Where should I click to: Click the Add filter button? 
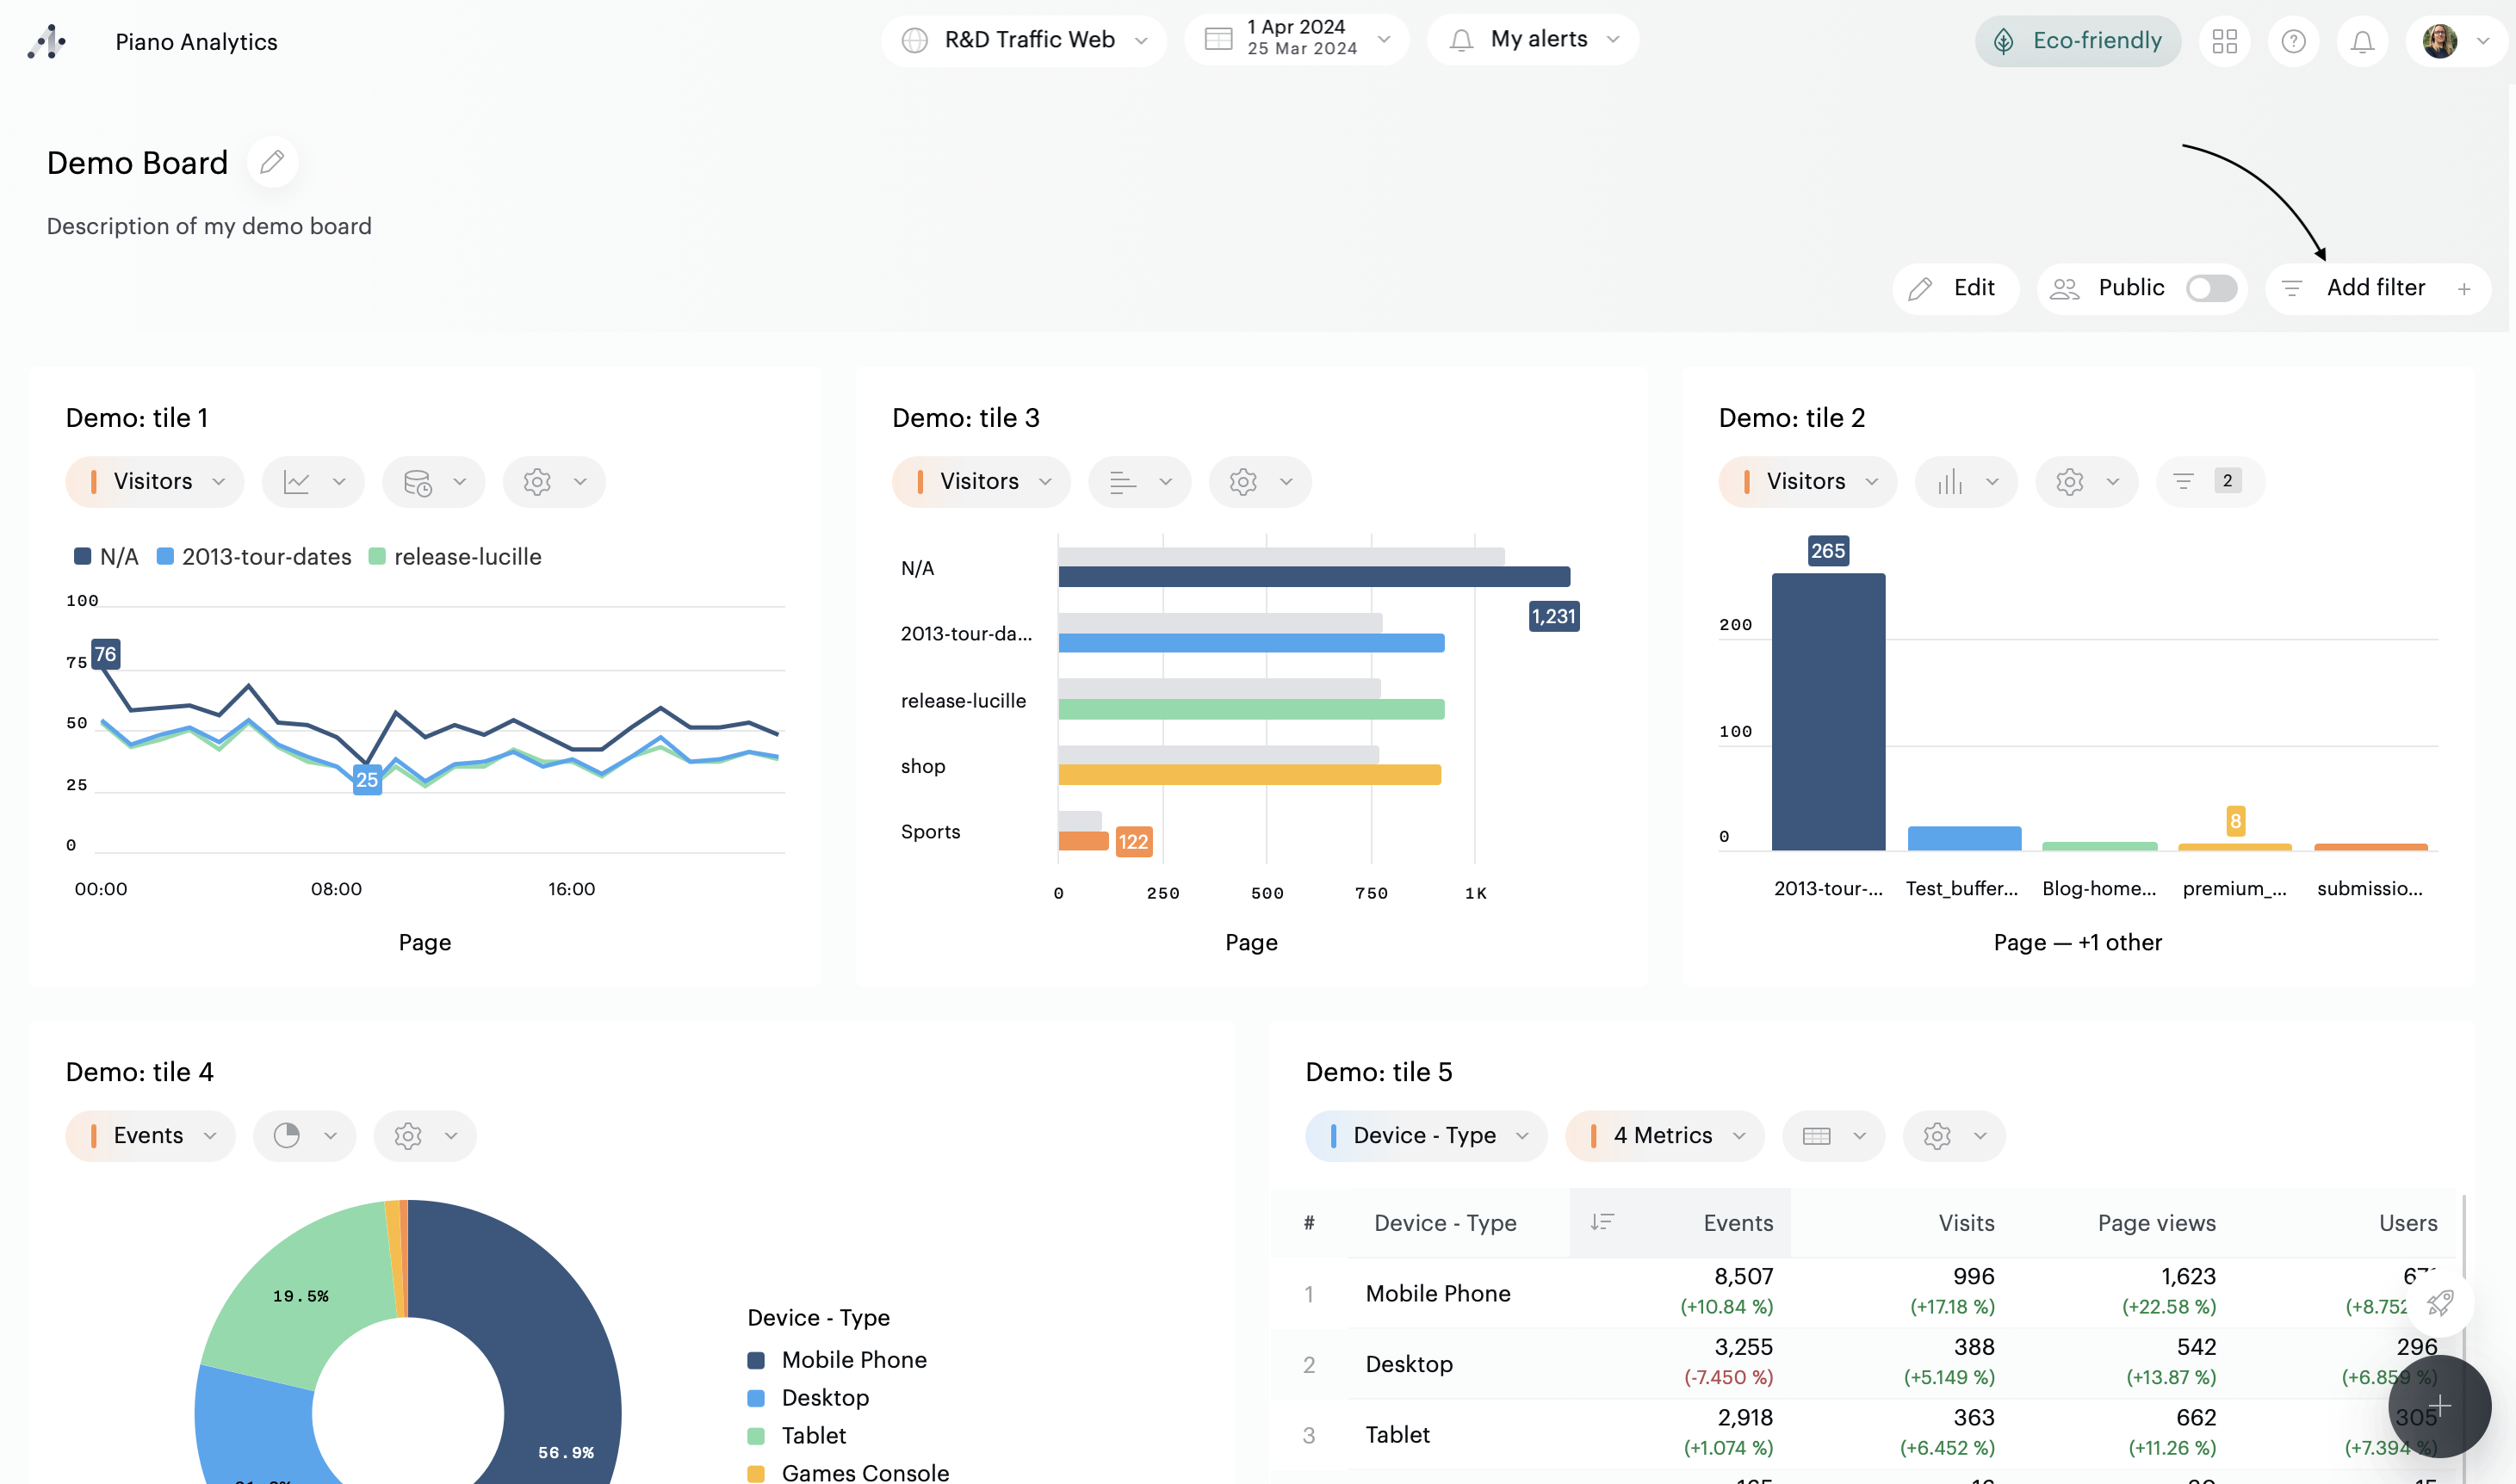pyautogui.click(x=2377, y=288)
